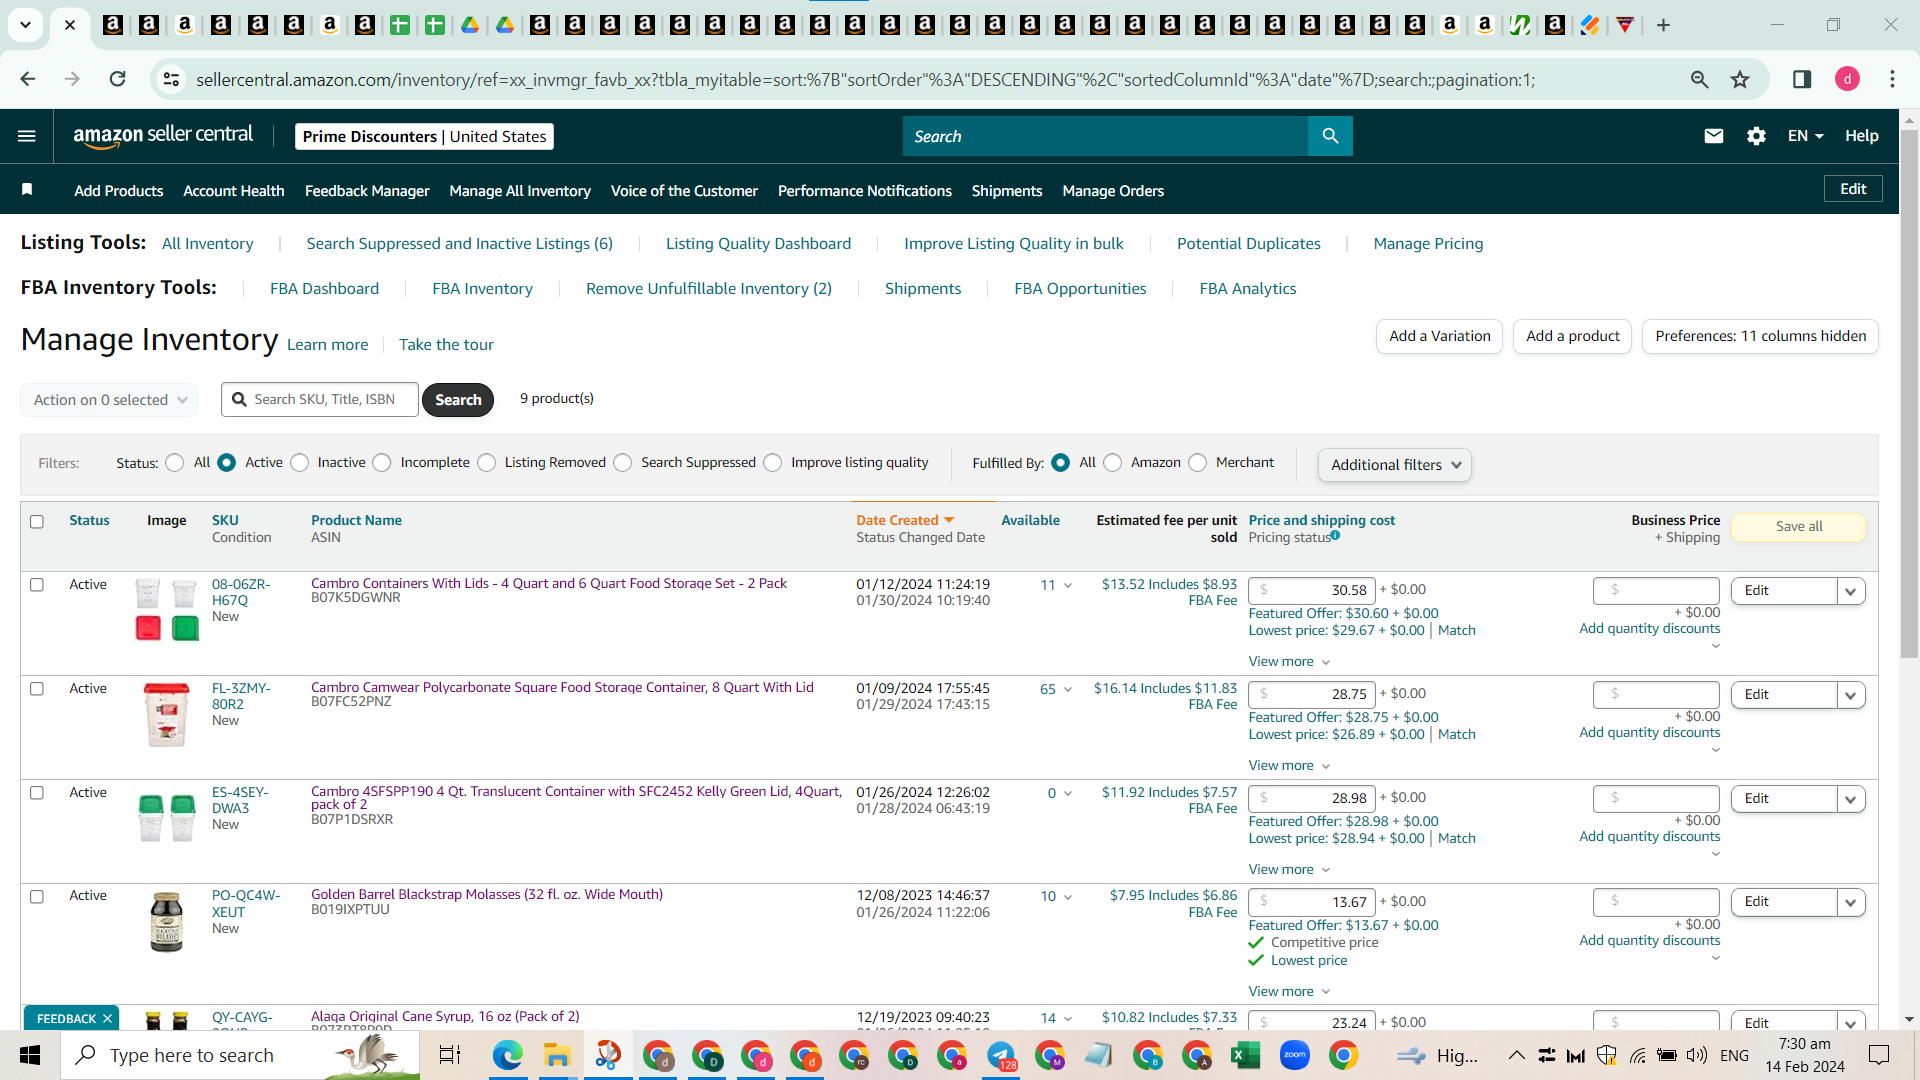Open Account Health in the navigation bar
The height and width of the screenshot is (1080, 1920).
[x=234, y=190]
